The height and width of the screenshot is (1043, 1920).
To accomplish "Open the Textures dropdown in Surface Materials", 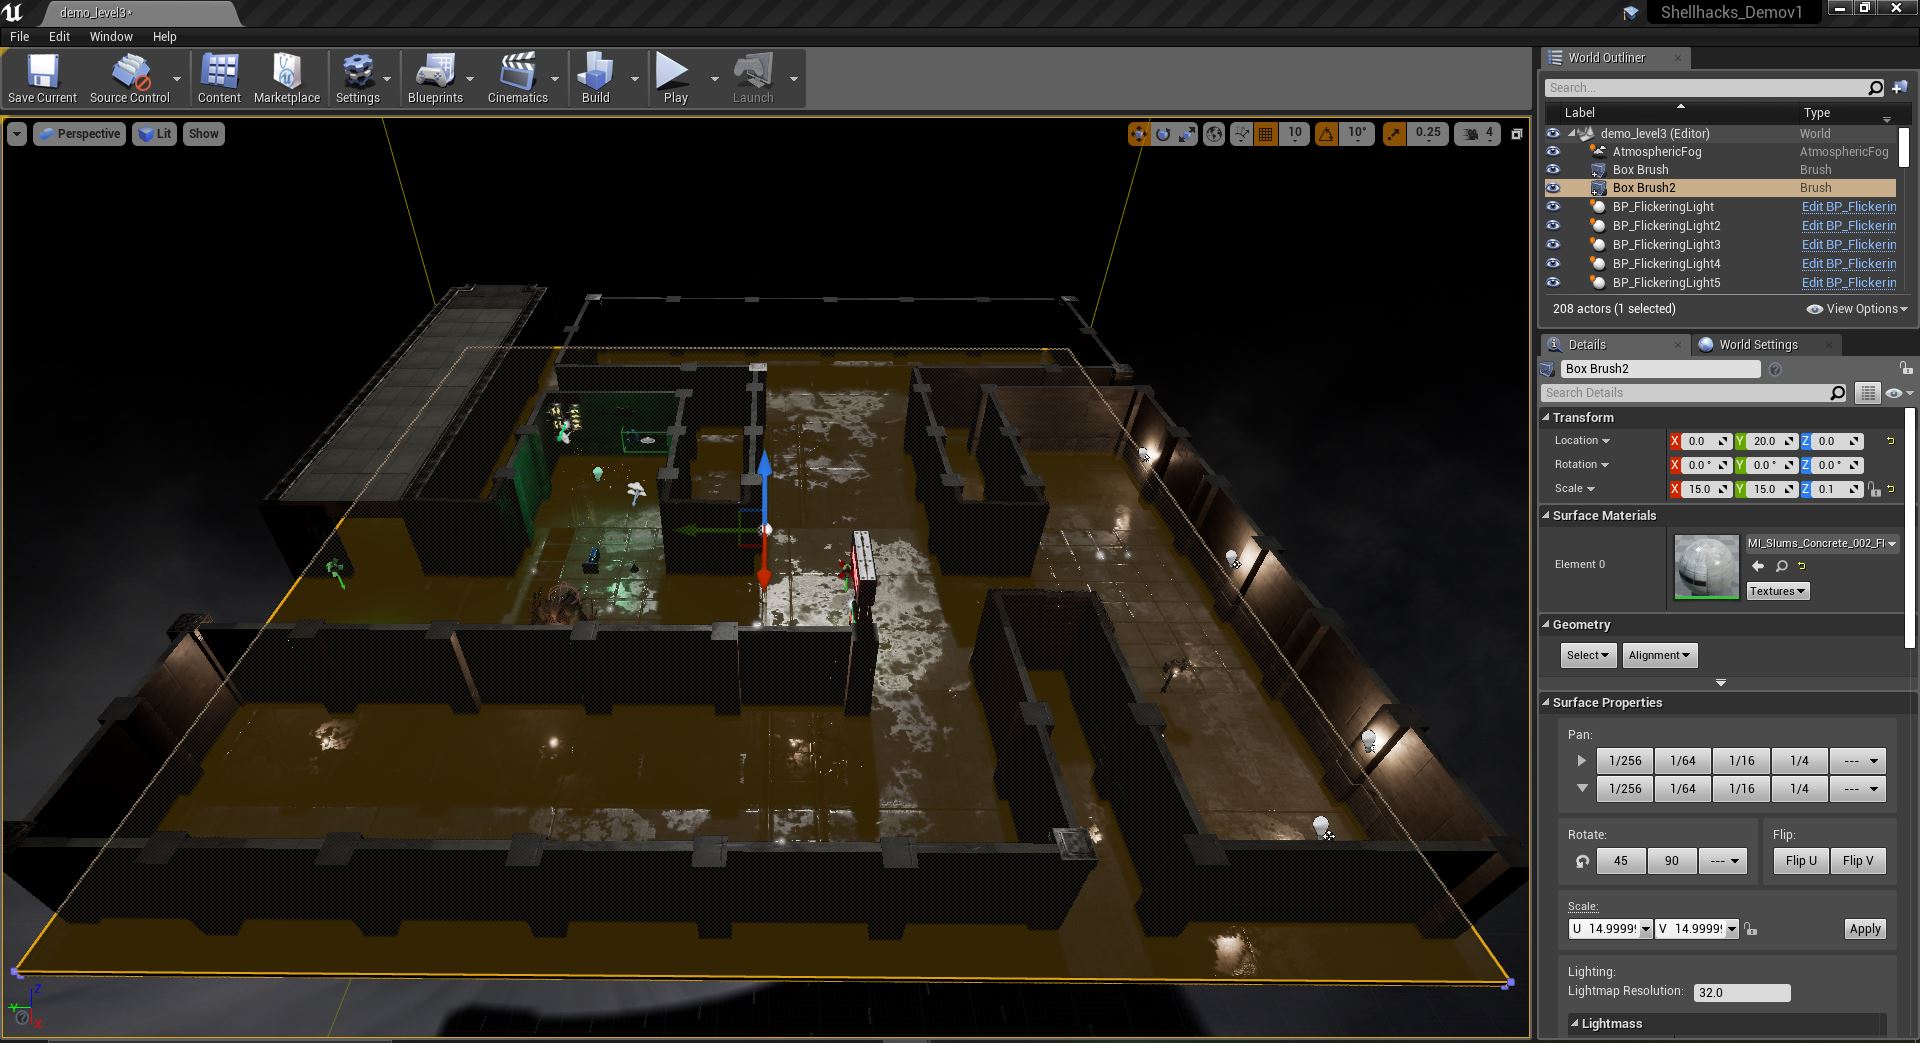I will click(1777, 591).
